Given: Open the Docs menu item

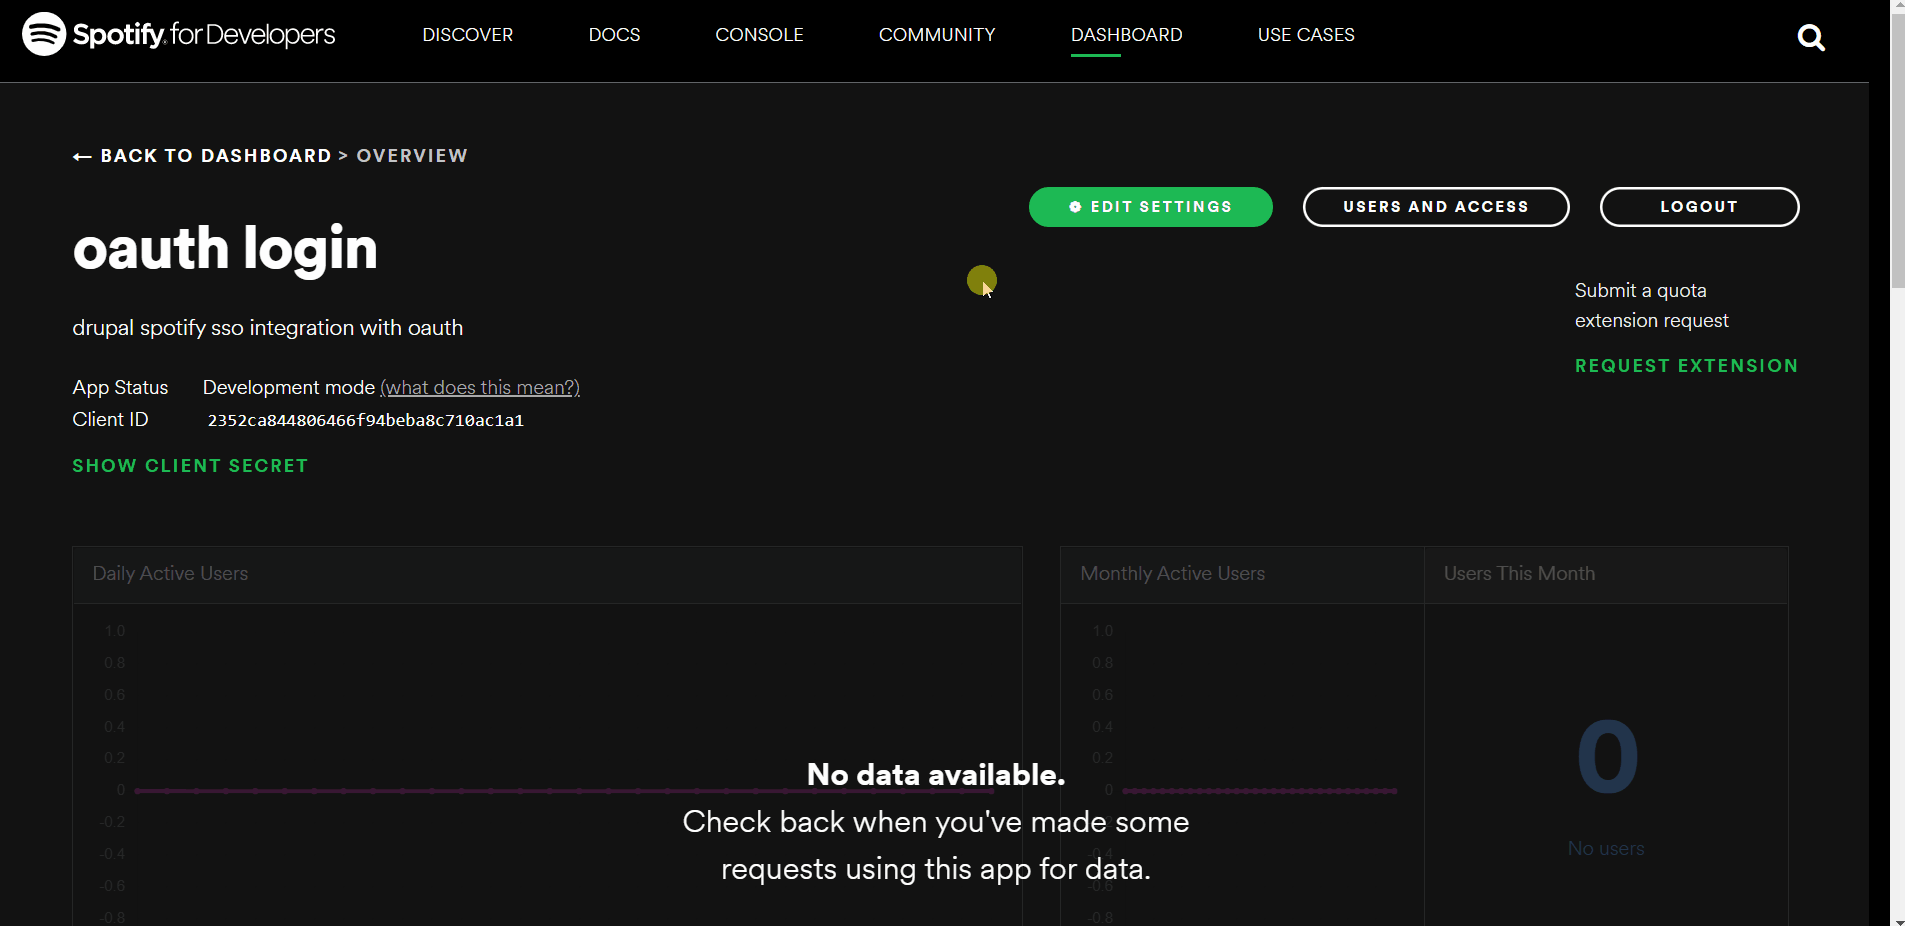Looking at the screenshot, I should coord(614,35).
